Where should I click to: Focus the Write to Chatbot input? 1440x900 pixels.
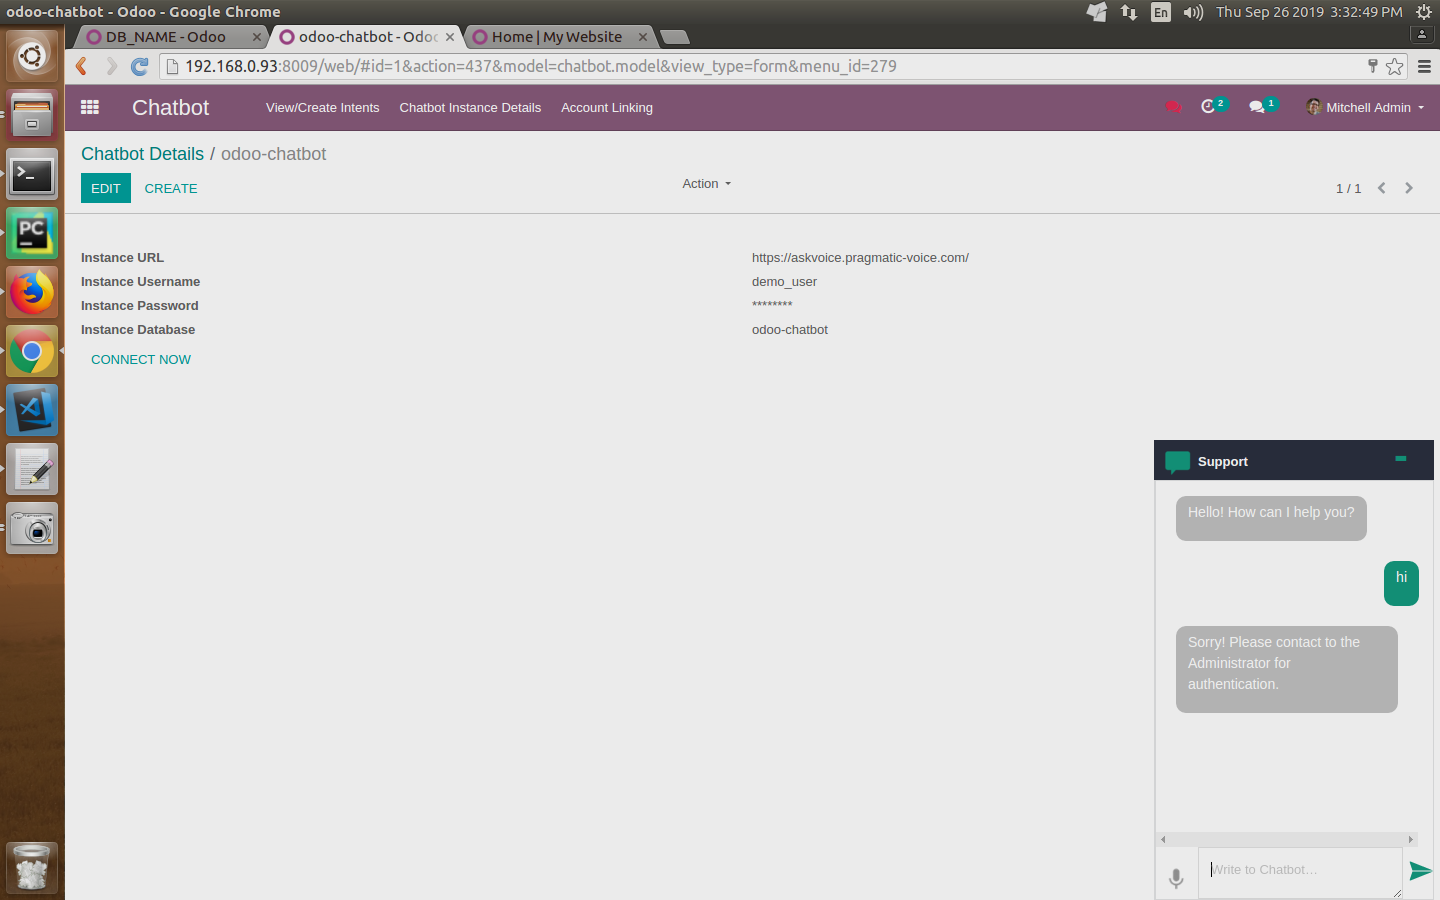pos(1299,870)
